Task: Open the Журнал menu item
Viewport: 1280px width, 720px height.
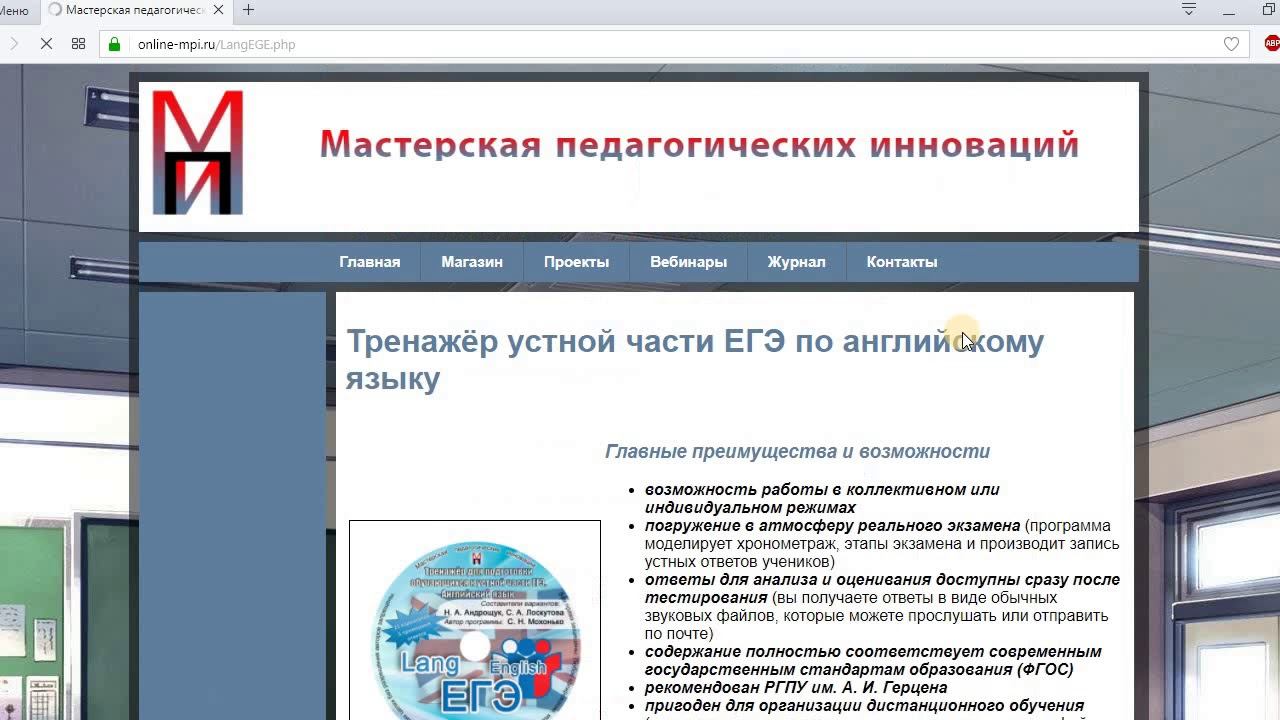Action: (x=796, y=262)
